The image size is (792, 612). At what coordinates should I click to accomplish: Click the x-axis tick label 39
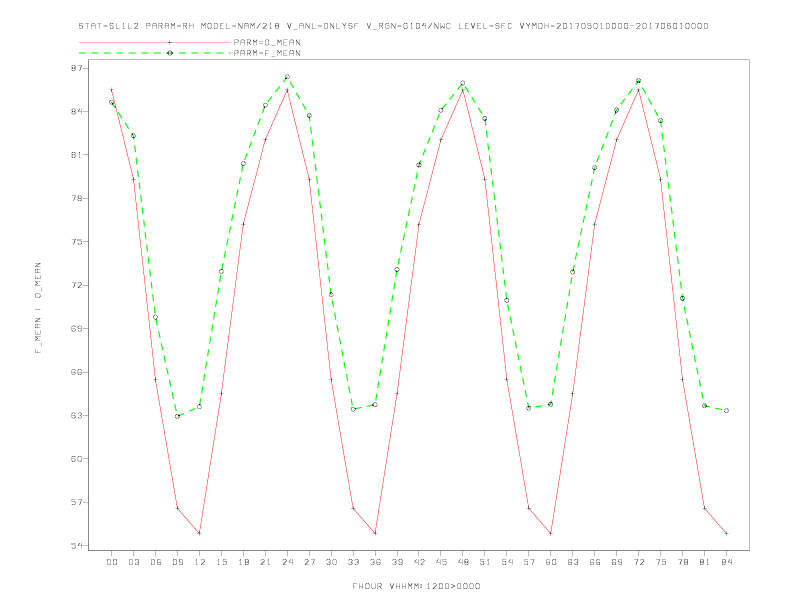click(397, 562)
